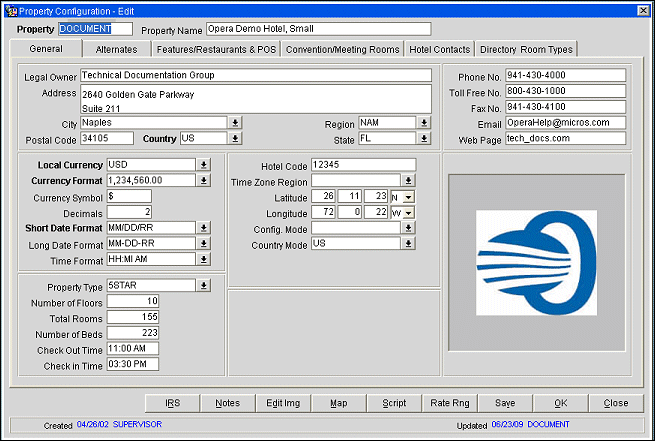
Task: Expand the State dropdown arrow
Action: tap(424, 139)
